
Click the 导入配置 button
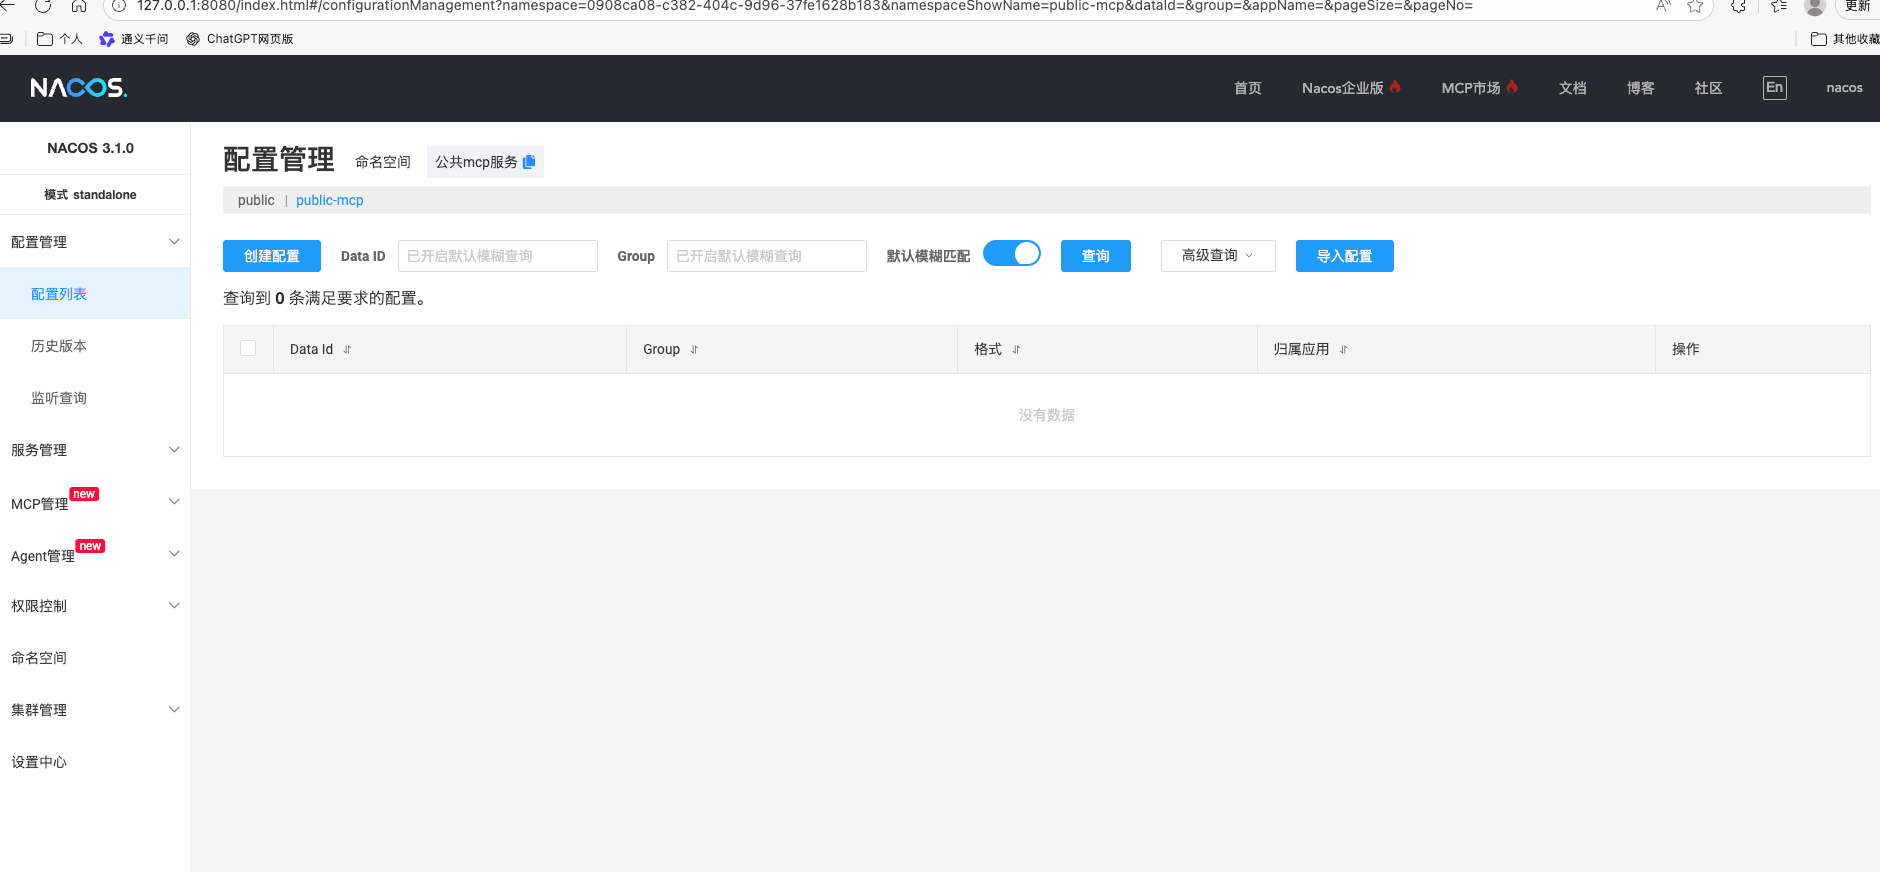pyautogui.click(x=1344, y=256)
